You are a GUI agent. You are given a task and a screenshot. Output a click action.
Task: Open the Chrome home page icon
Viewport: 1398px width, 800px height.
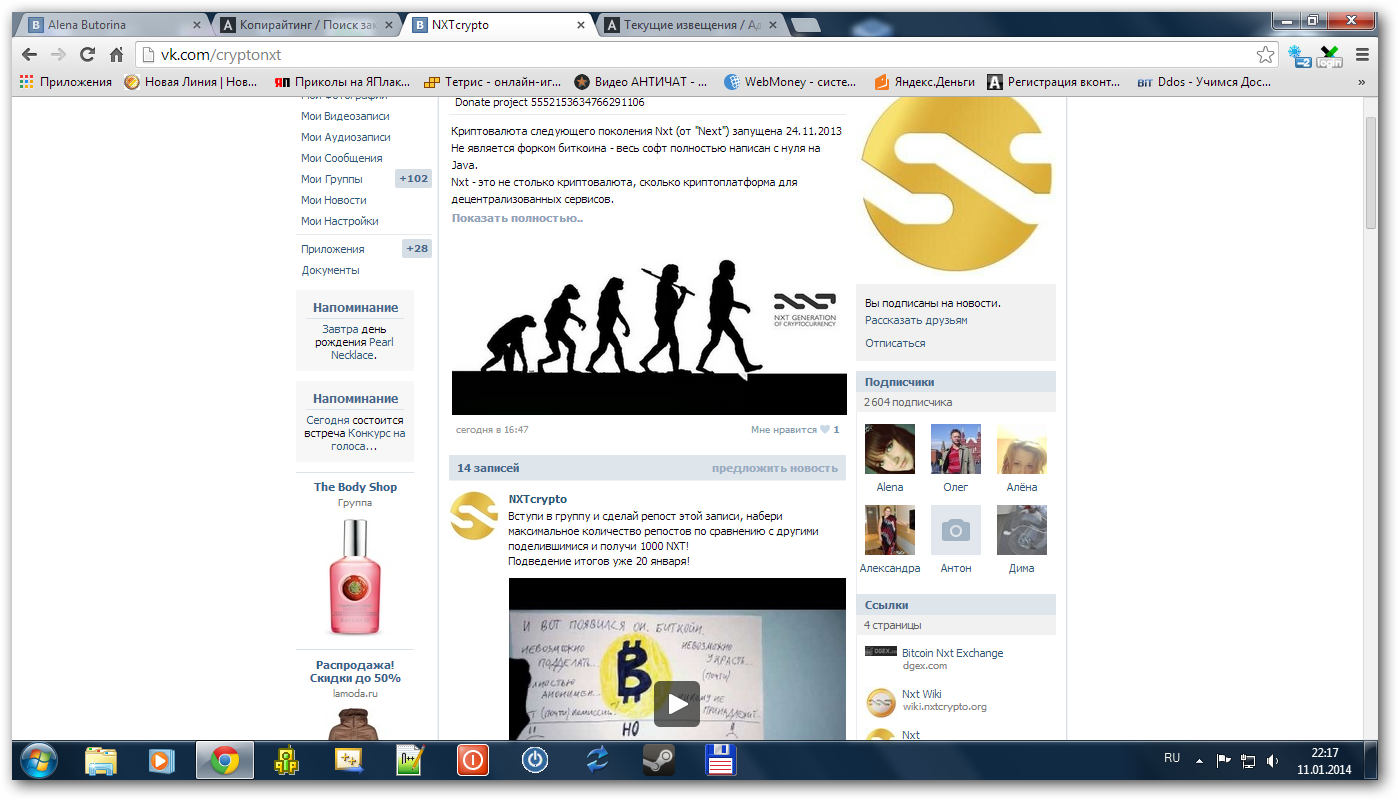click(x=116, y=55)
